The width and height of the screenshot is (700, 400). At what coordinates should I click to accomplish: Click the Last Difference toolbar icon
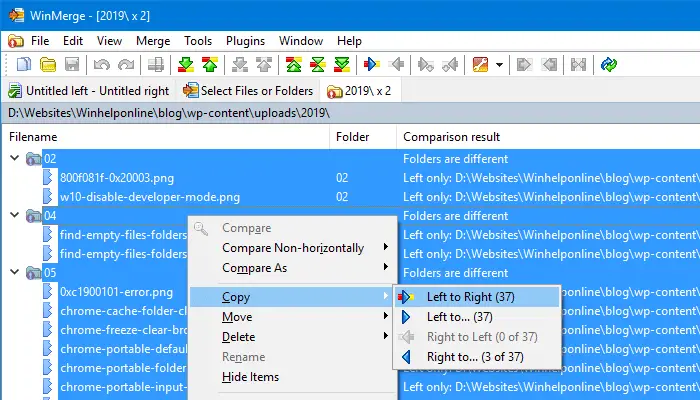[342, 65]
